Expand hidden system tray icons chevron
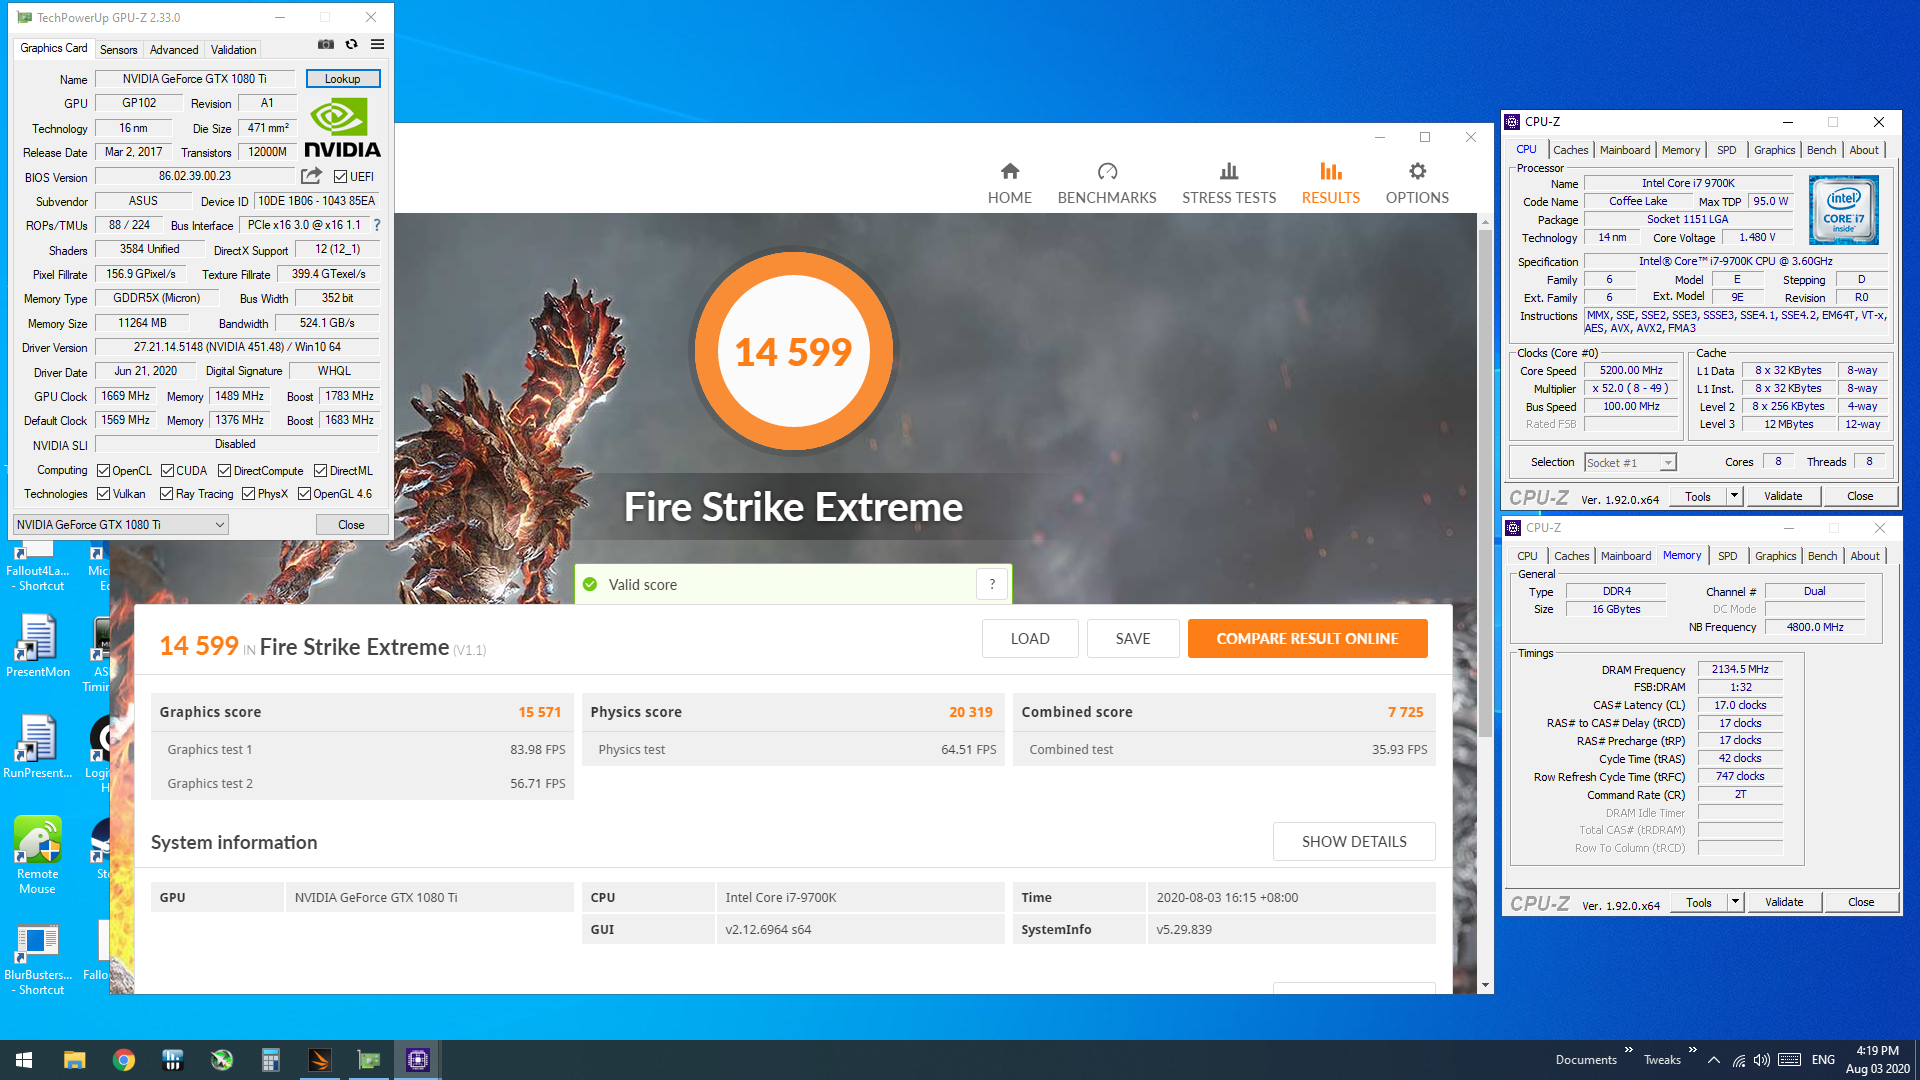The height and width of the screenshot is (1080, 1920). pos(1714,1060)
